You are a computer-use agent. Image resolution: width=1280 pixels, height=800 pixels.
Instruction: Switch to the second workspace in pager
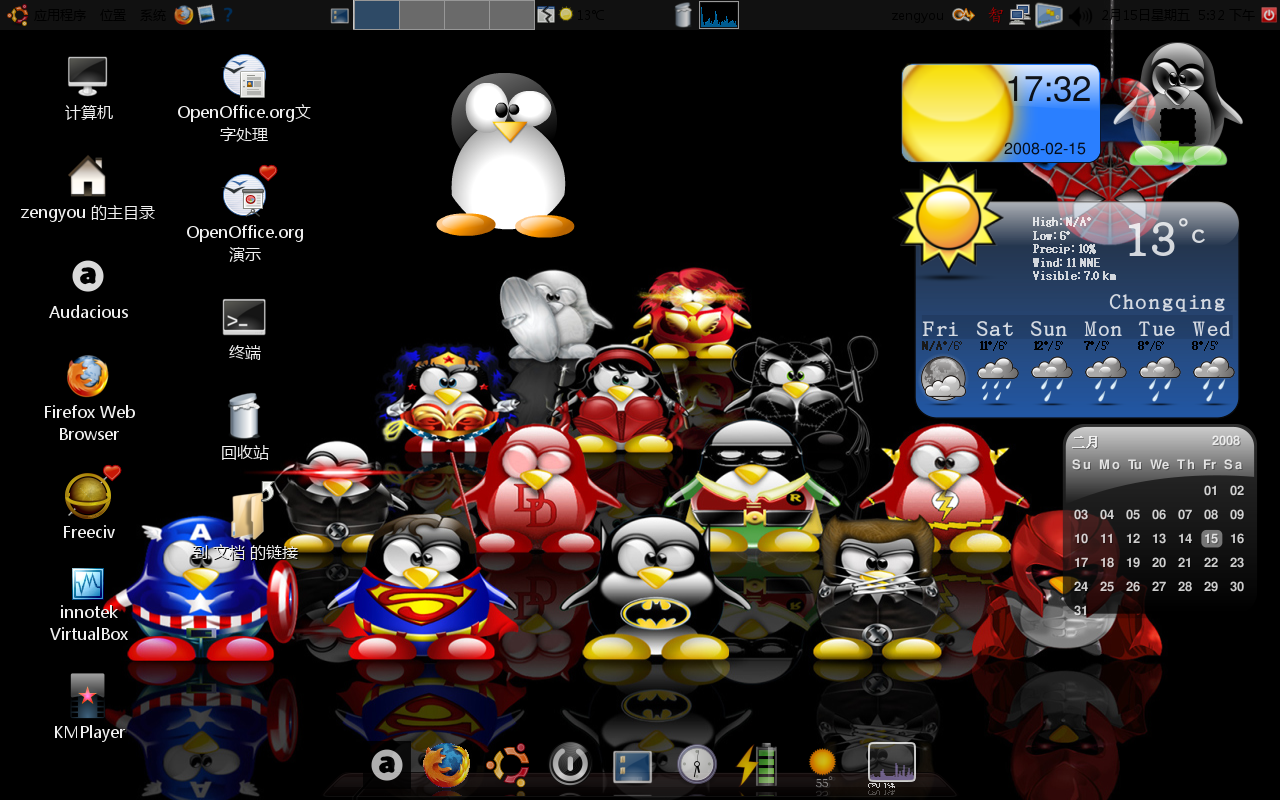[422, 15]
